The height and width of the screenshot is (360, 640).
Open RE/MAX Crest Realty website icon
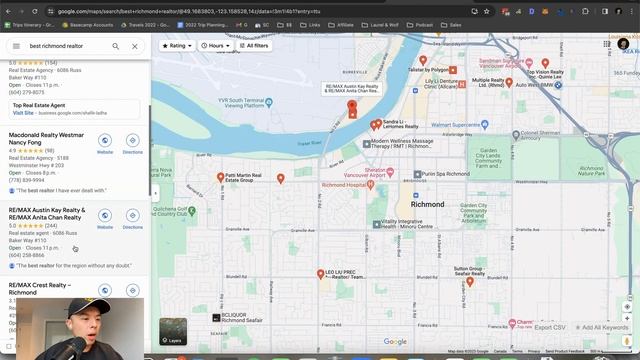[x=105, y=290]
